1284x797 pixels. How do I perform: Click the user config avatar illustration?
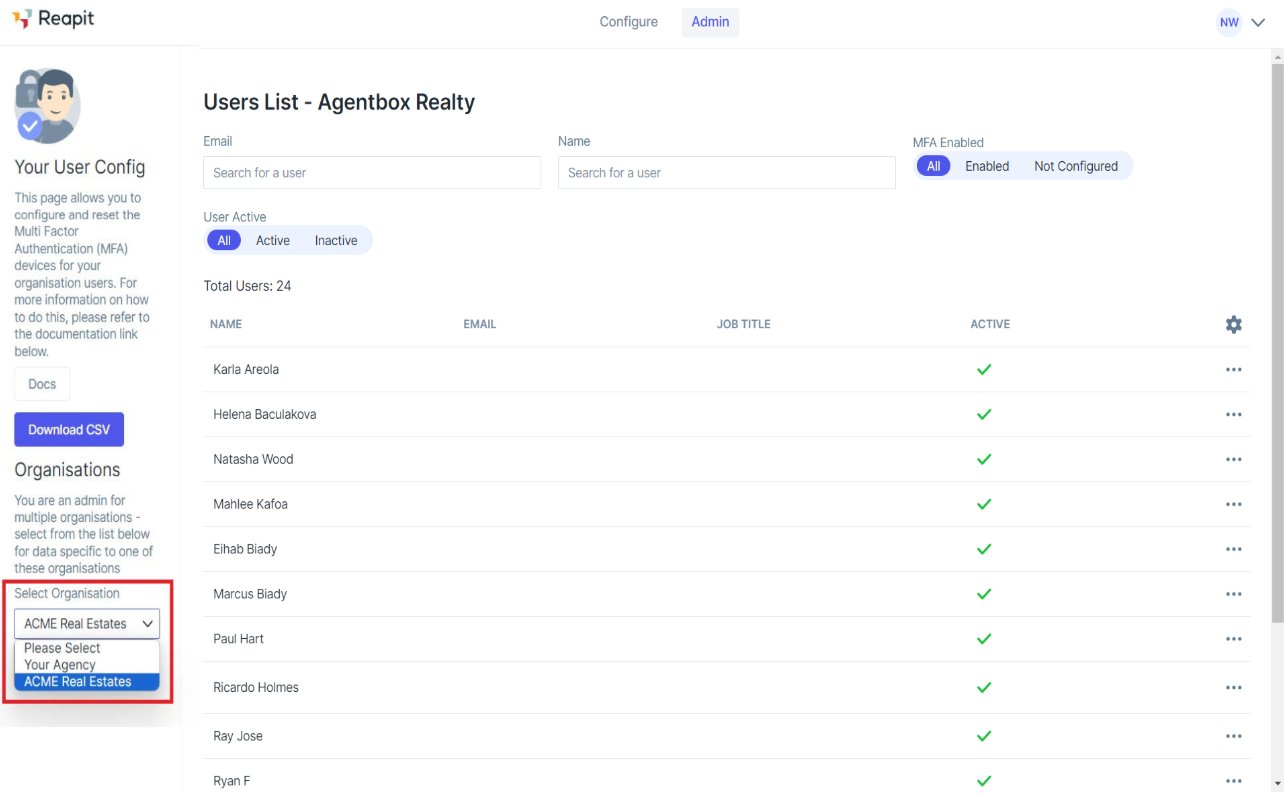click(47, 105)
